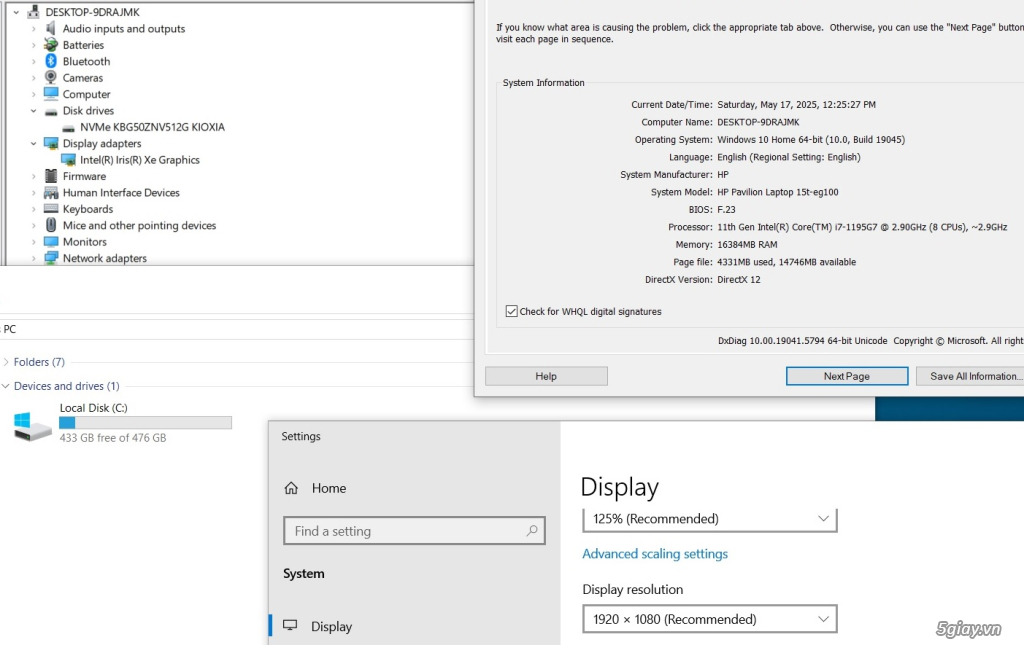
Task: Open the 1920 × 1080 resolution dropdown
Action: click(710, 619)
